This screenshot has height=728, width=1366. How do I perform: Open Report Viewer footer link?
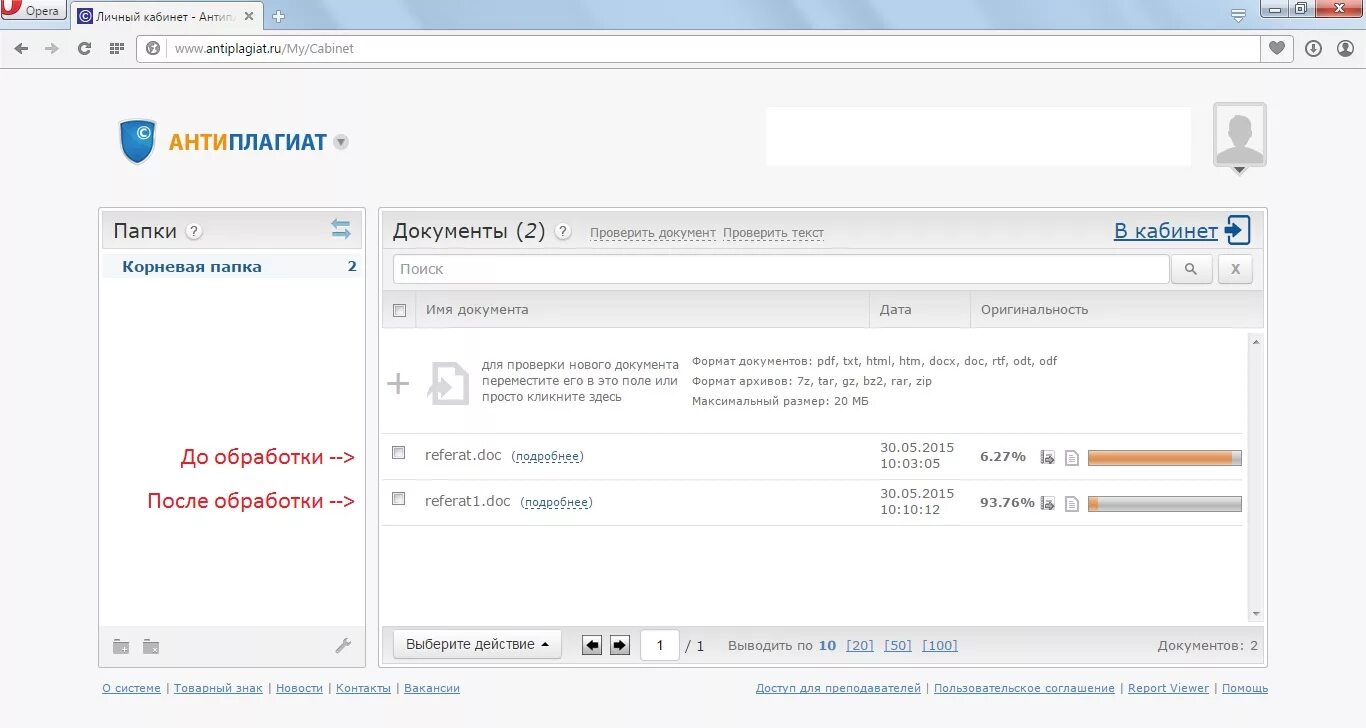[1168, 688]
